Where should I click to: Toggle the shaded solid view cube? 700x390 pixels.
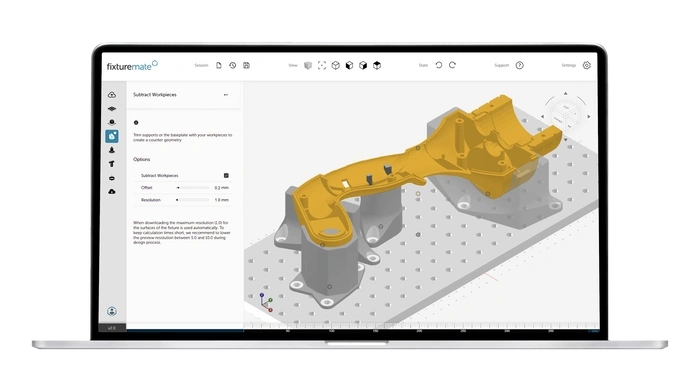(308, 66)
